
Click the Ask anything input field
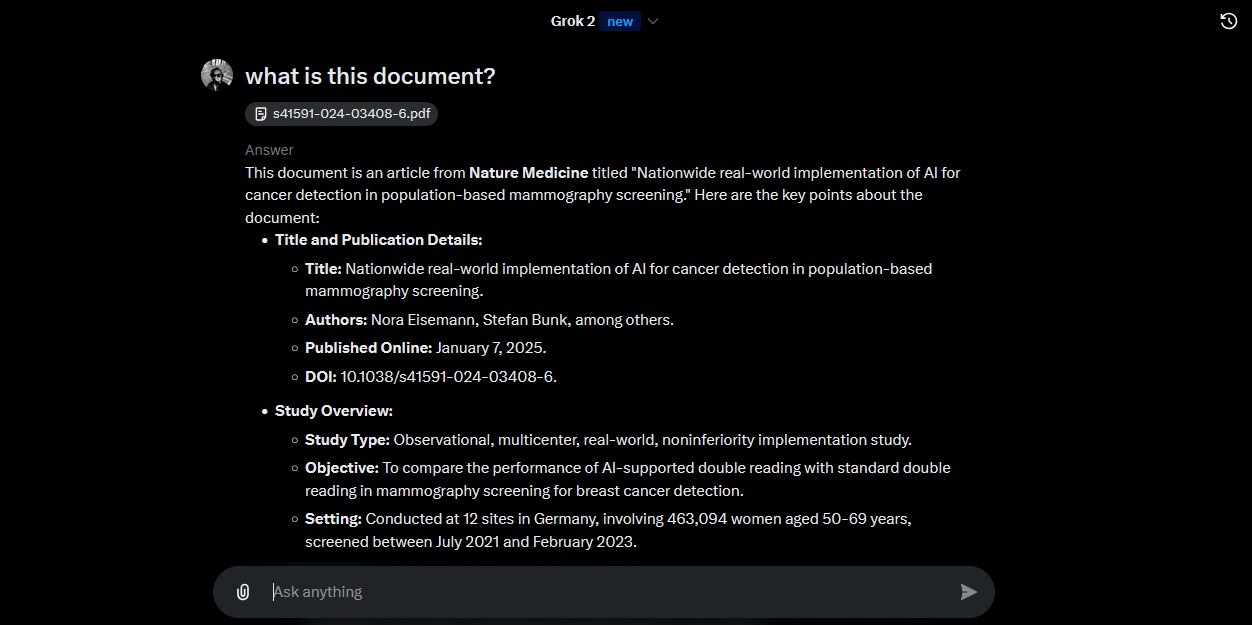pos(600,591)
